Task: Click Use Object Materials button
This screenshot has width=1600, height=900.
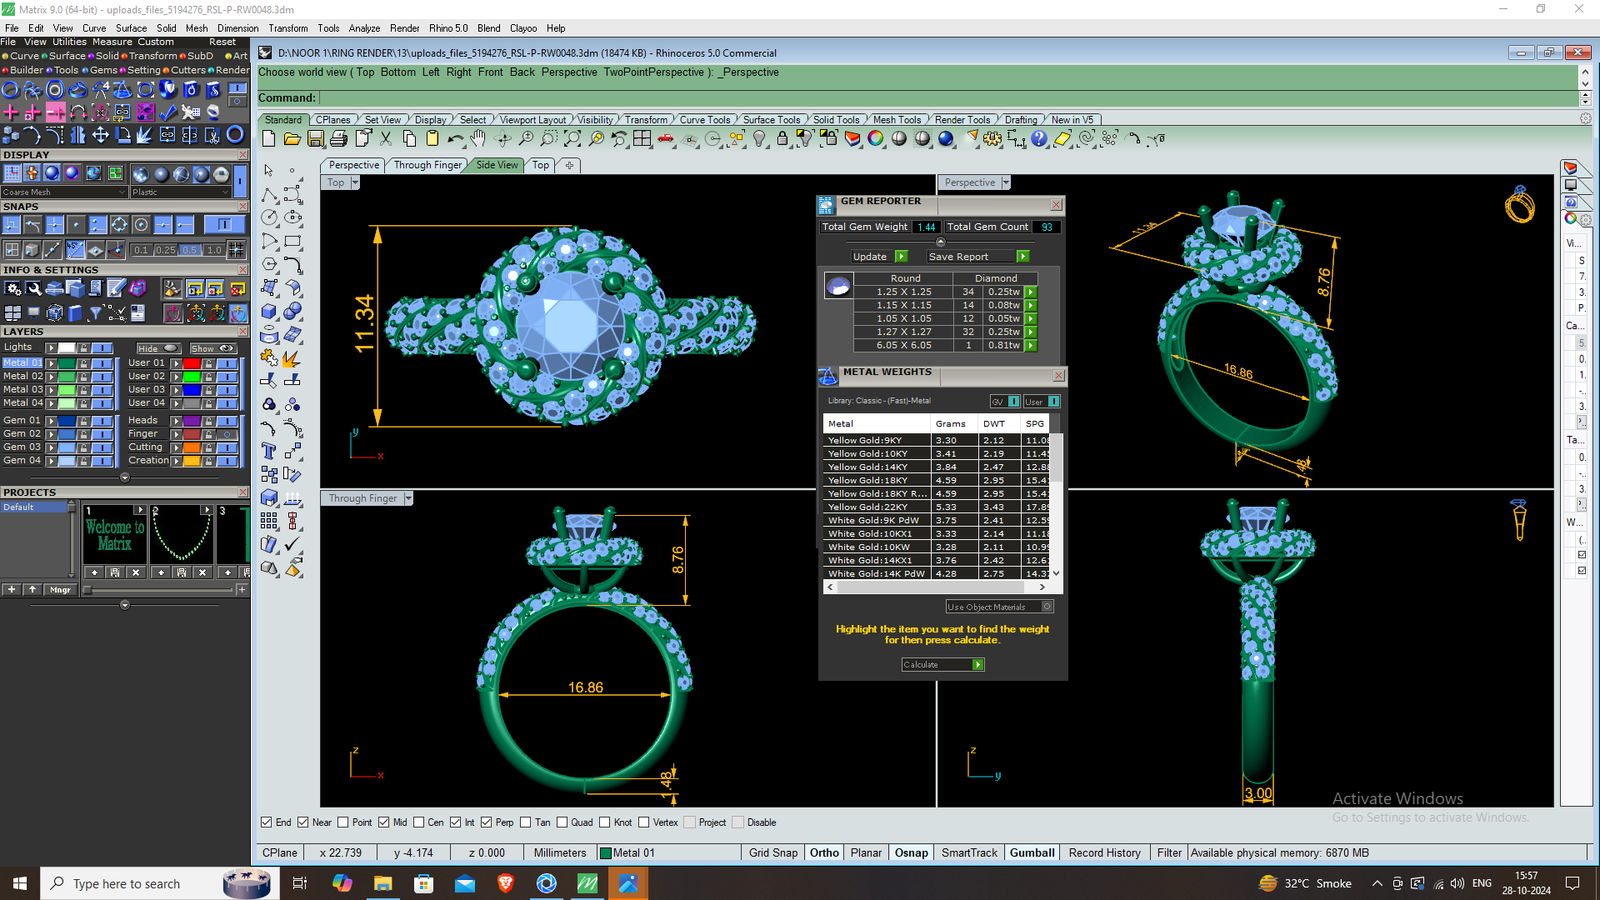Action: coord(999,607)
